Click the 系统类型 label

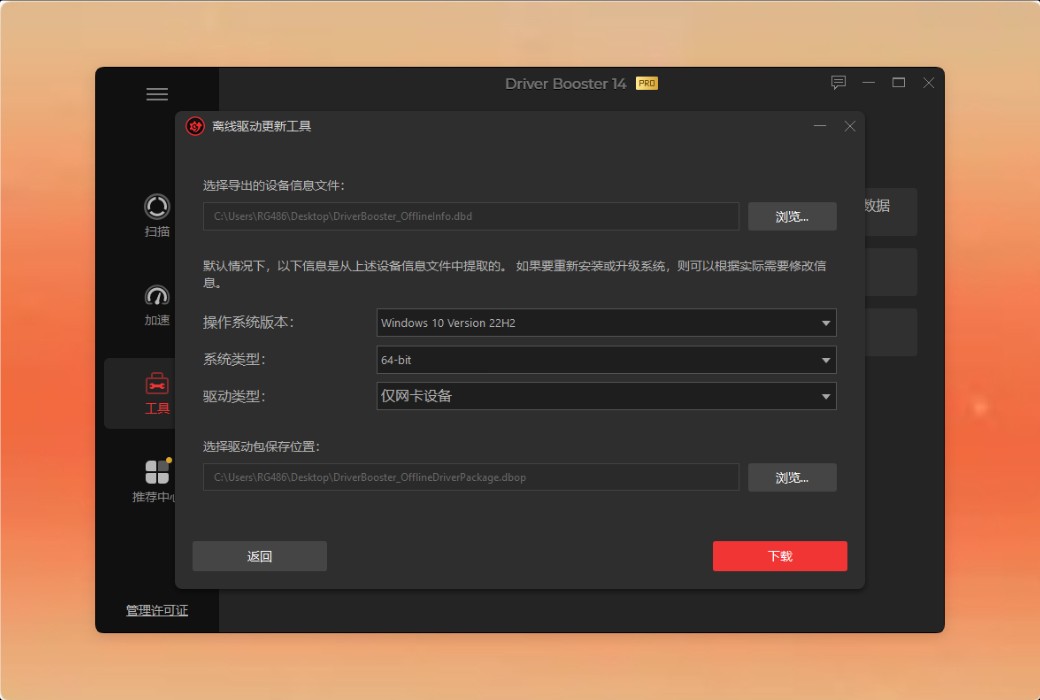coord(233,360)
